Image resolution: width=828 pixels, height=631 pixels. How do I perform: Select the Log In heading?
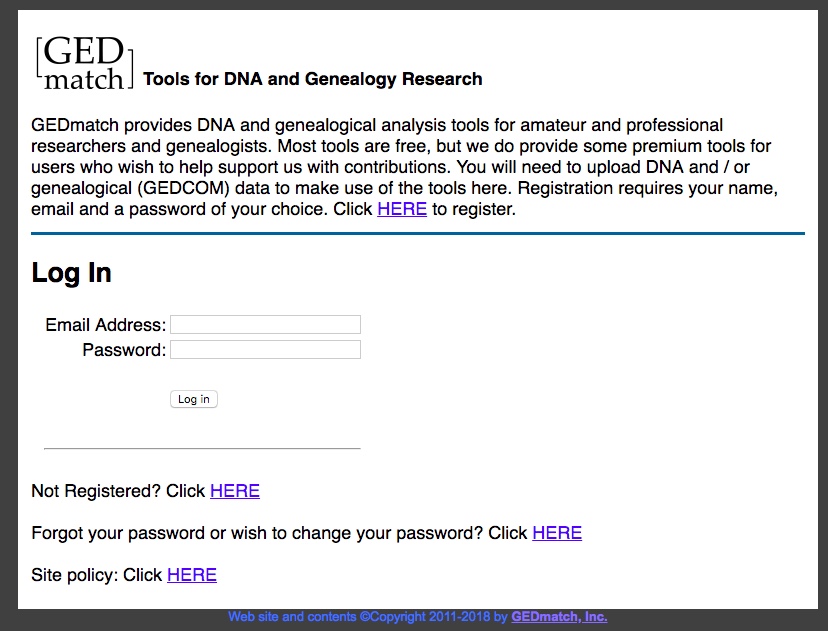[x=71, y=273]
